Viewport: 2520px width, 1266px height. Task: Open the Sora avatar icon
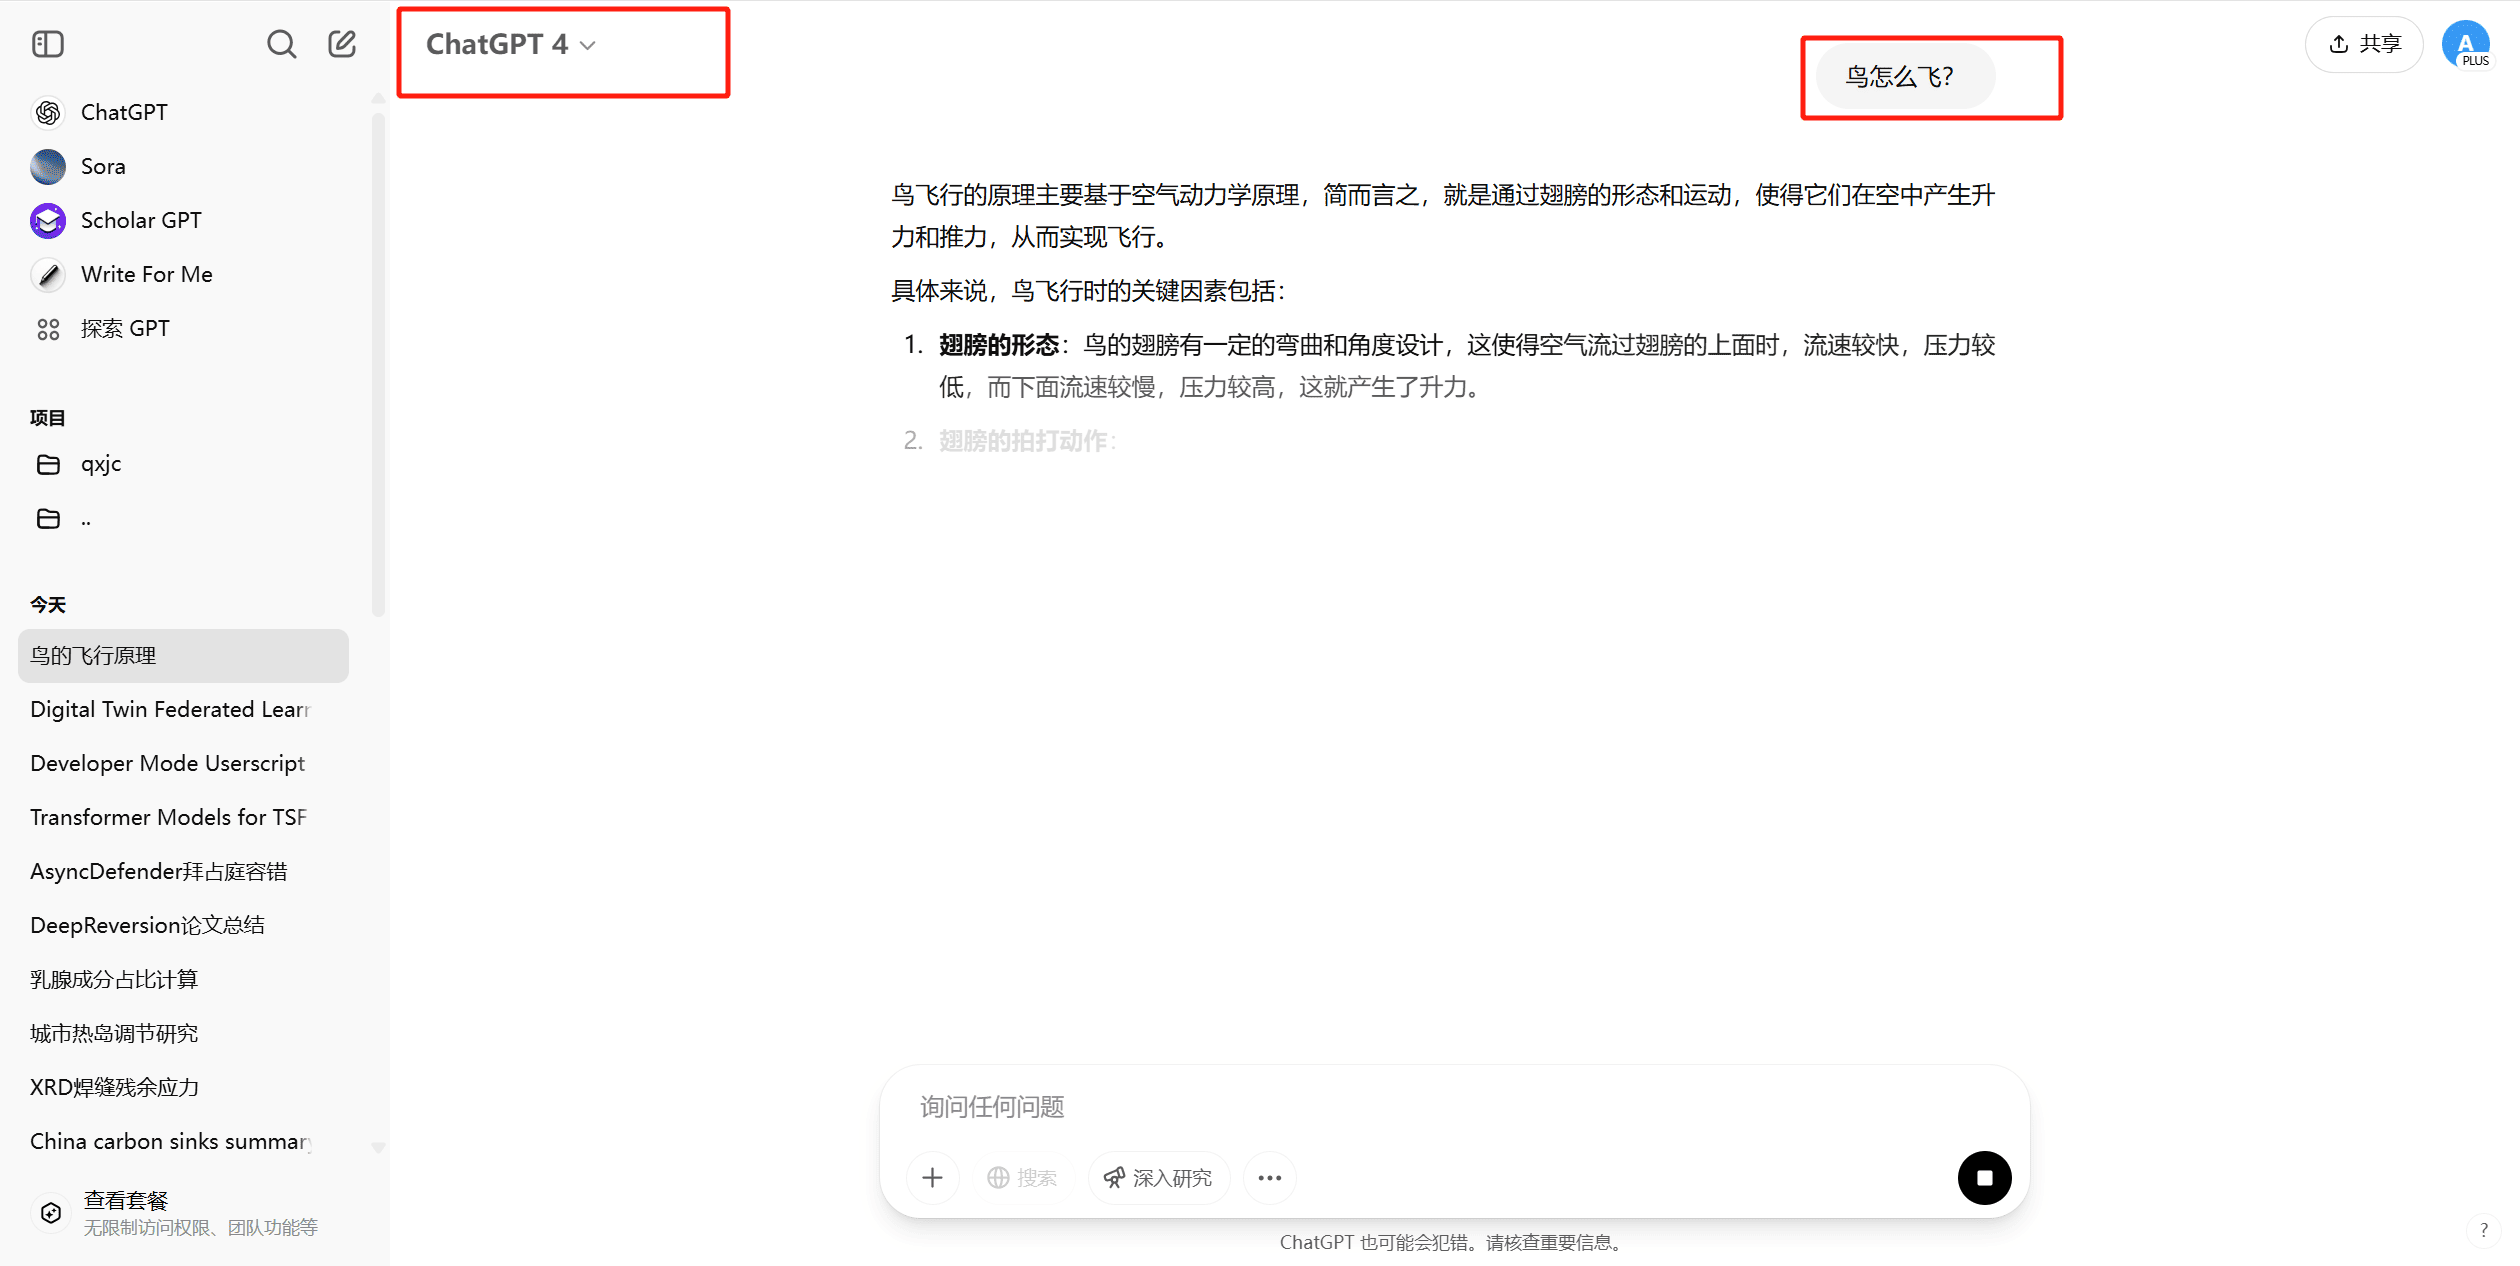(x=48, y=167)
